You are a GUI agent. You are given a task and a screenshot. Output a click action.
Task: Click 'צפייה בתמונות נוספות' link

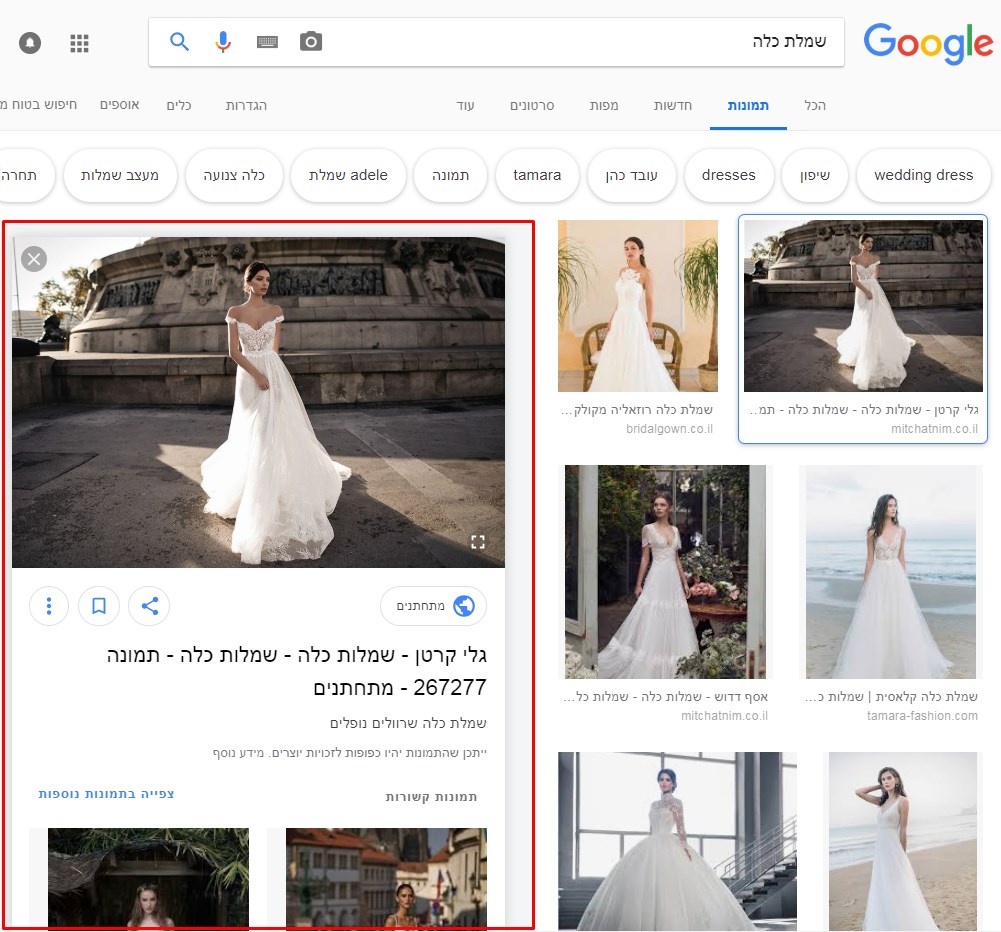(x=107, y=794)
